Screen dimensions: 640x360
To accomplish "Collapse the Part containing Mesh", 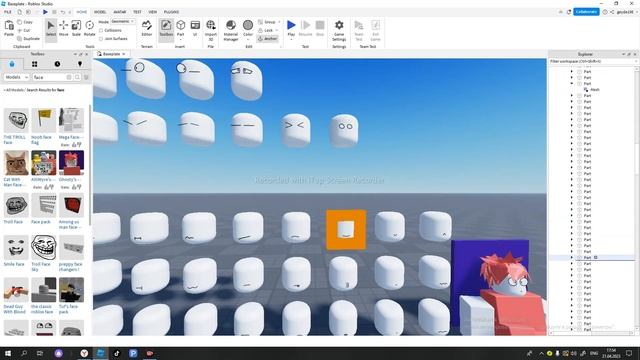I will (572, 83).
